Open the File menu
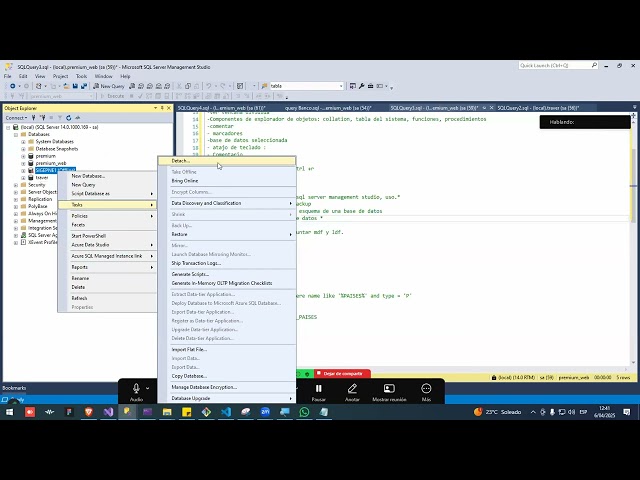 coord(8,76)
